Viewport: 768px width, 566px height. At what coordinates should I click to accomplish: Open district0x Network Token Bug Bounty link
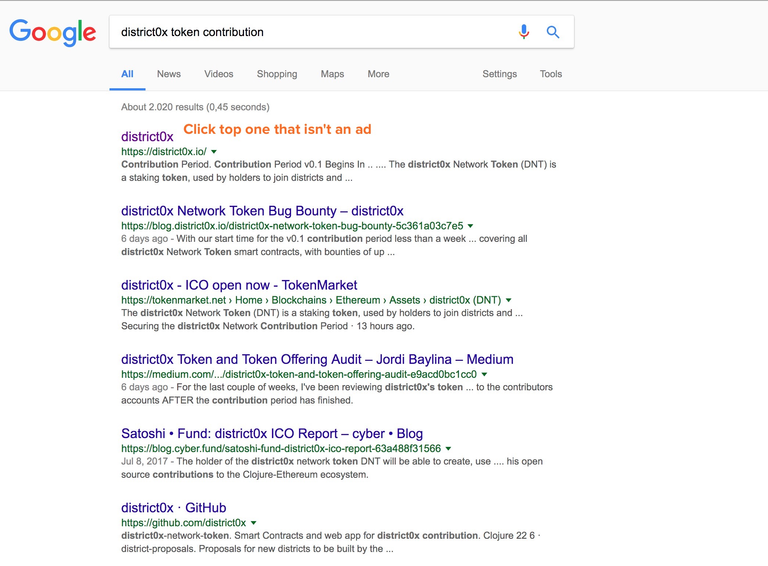coord(262,211)
